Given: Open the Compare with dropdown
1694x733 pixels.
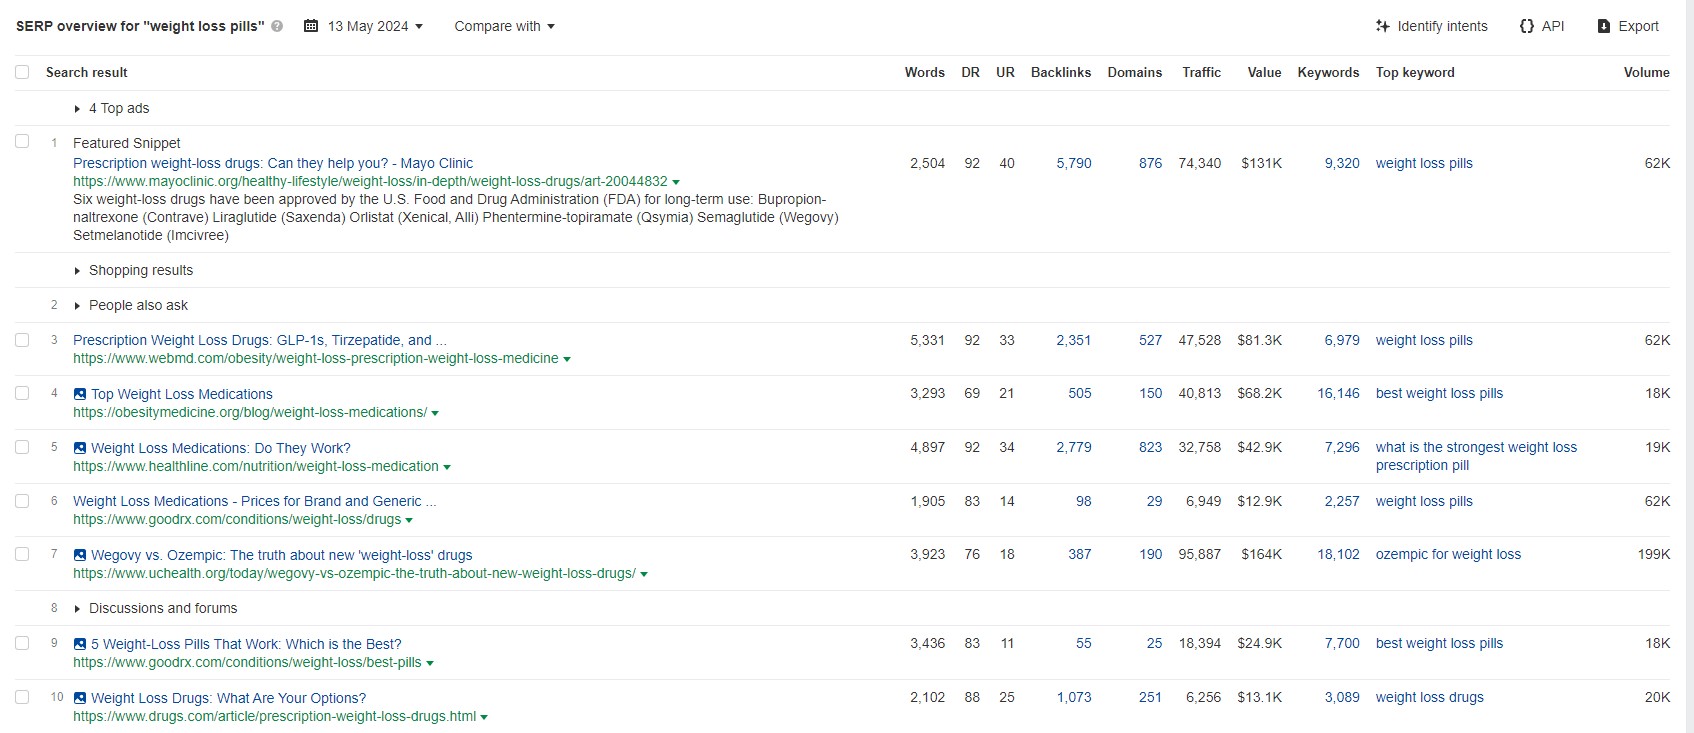Looking at the screenshot, I should (504, 26).
